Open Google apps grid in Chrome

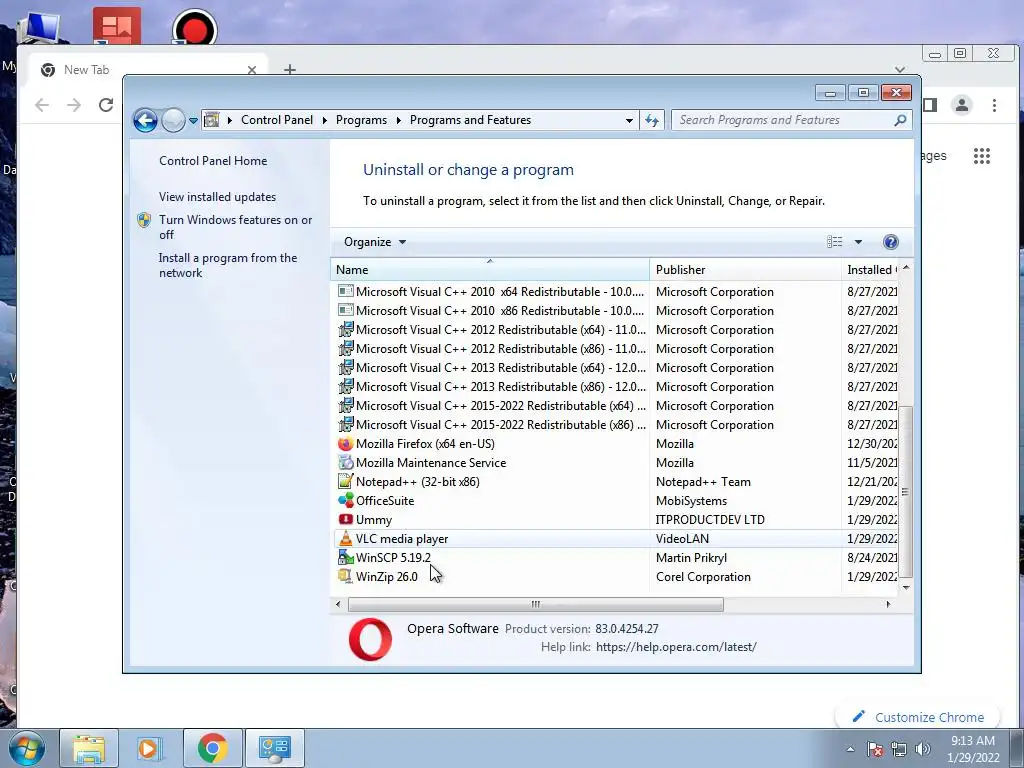click(x=982, y=155)
